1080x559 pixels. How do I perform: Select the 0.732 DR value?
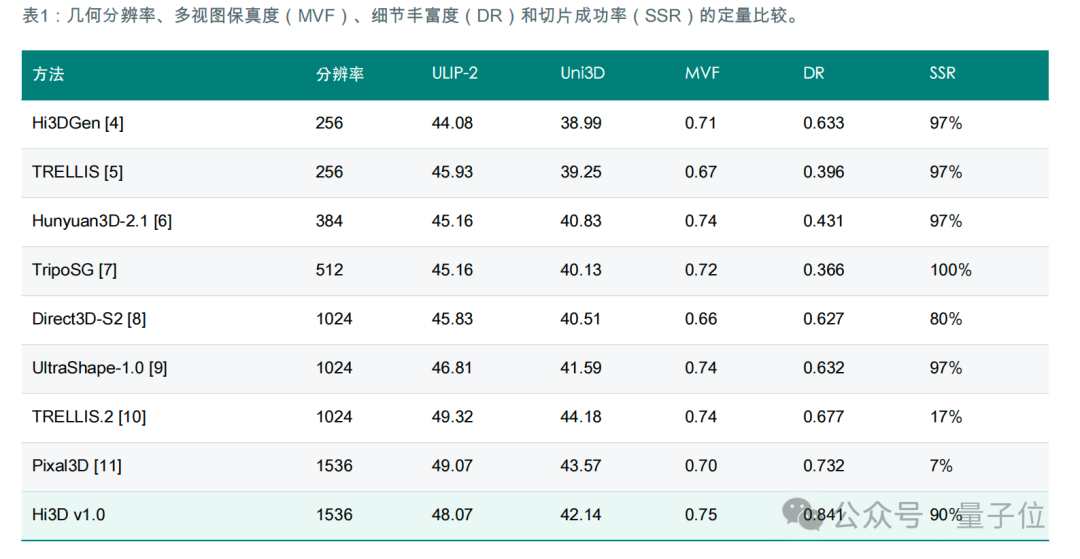[823, 465]
